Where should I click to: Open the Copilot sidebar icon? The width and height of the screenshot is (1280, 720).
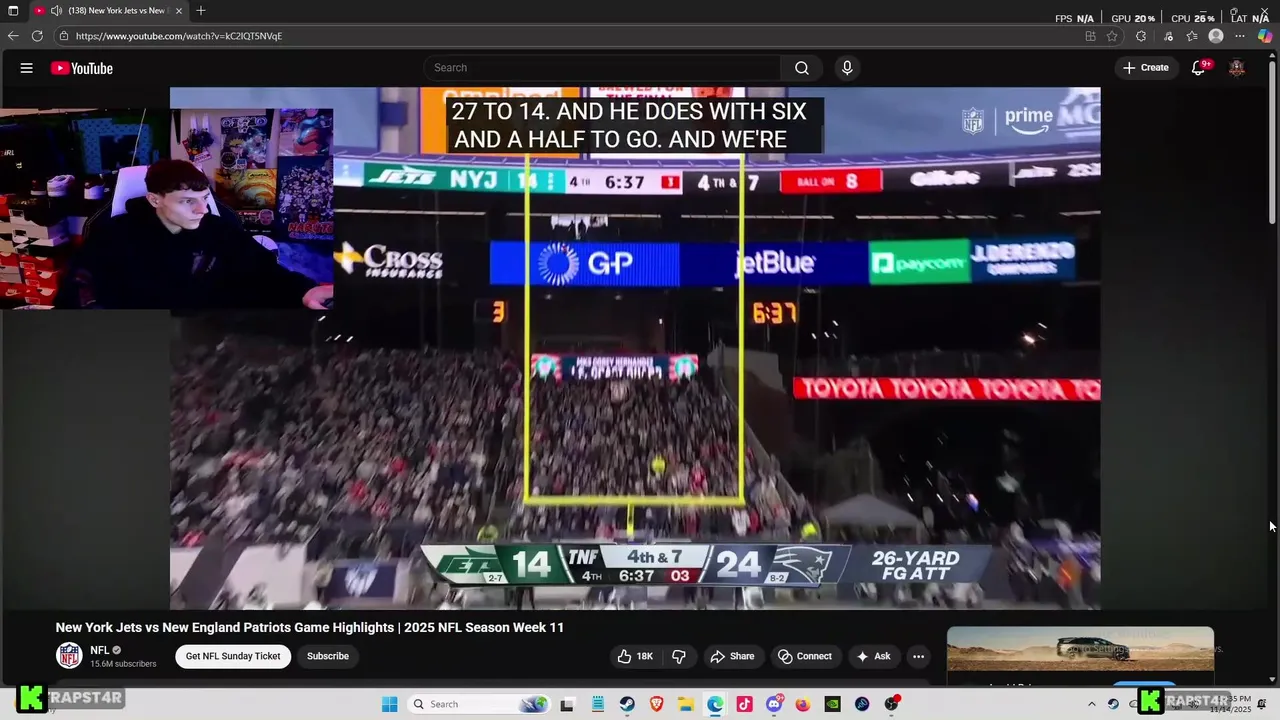tap(1265, 36)
